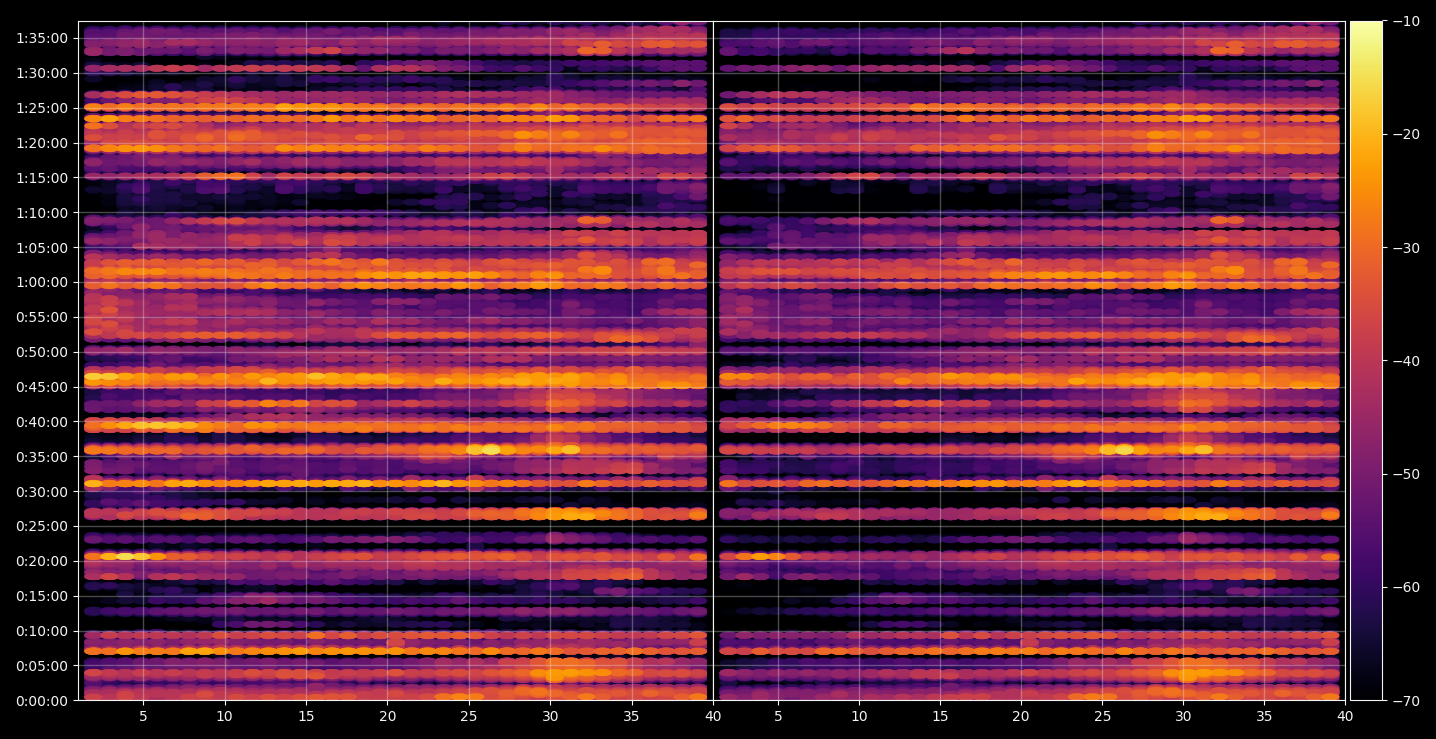This screenshot has height=739, width=1436.
Task: Click the 0:35:00 time axis label
Action: click(42, 457)
